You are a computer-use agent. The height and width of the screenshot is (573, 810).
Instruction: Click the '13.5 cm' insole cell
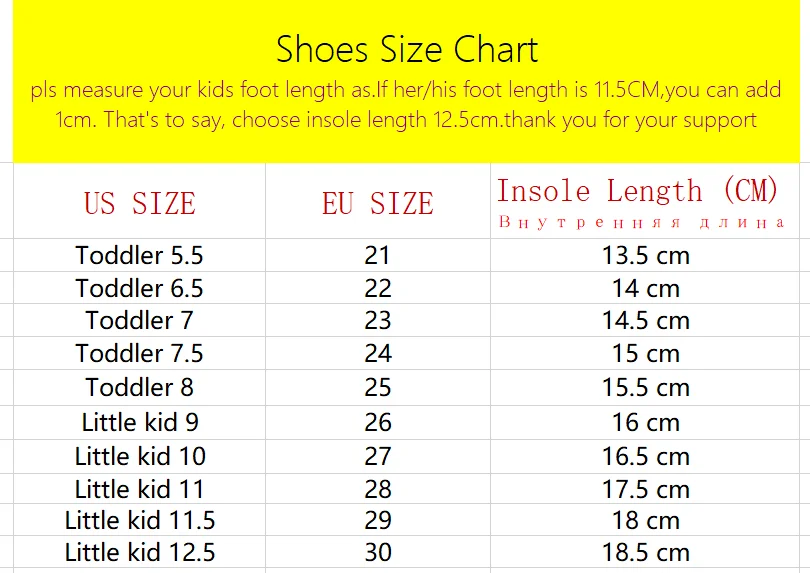(x=645, y=255)
